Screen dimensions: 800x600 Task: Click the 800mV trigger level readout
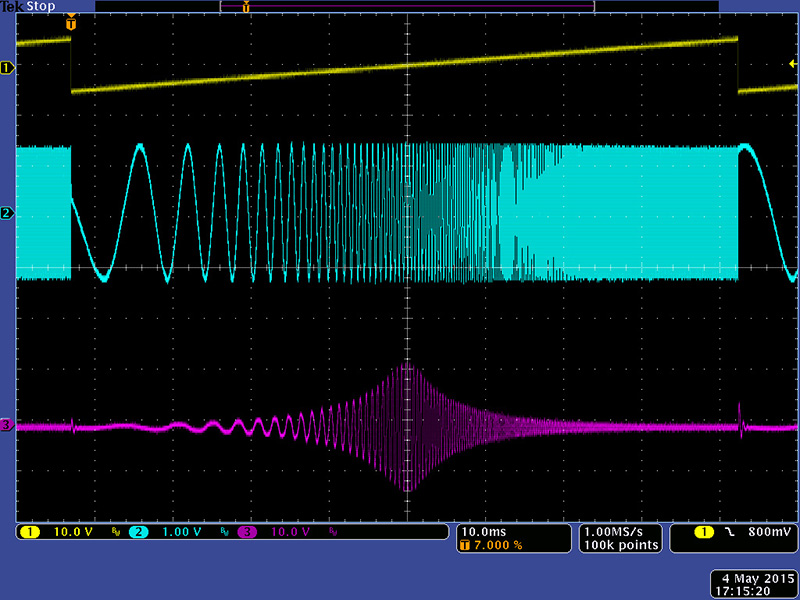766,532
